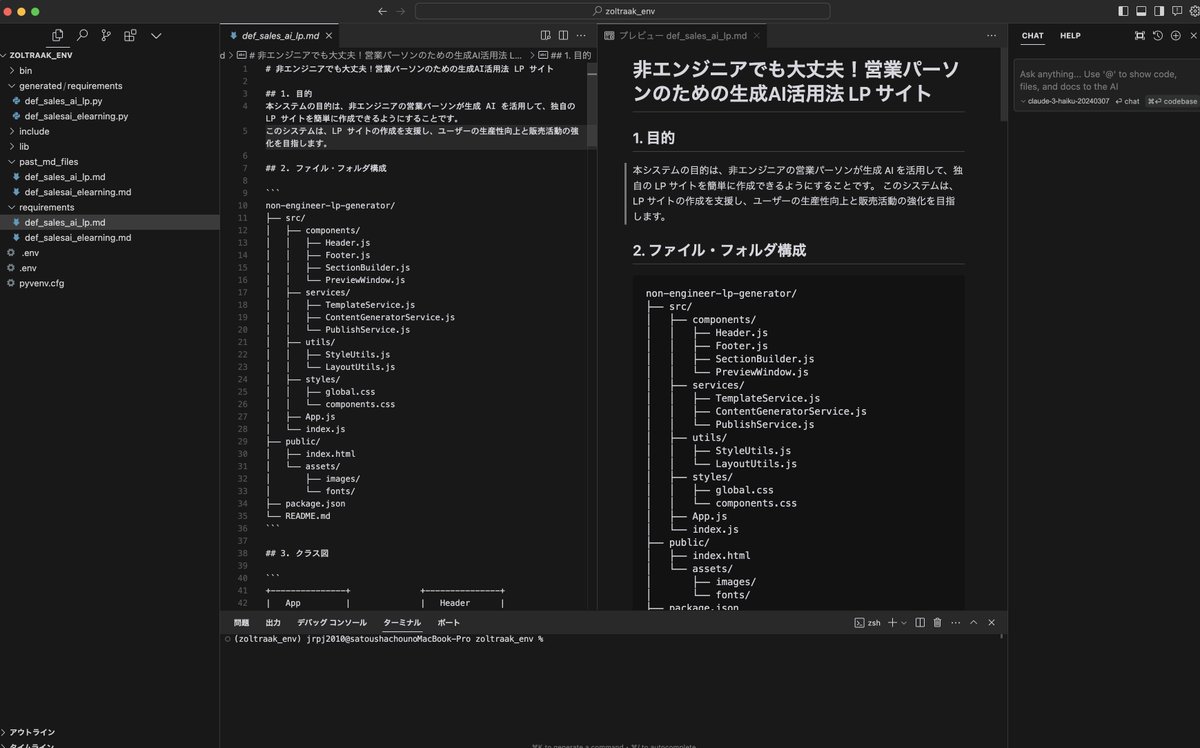The height and width of the screenshot is (748, 1200).
Task: Show additional views chevron in sidebar
Action: 156,35
